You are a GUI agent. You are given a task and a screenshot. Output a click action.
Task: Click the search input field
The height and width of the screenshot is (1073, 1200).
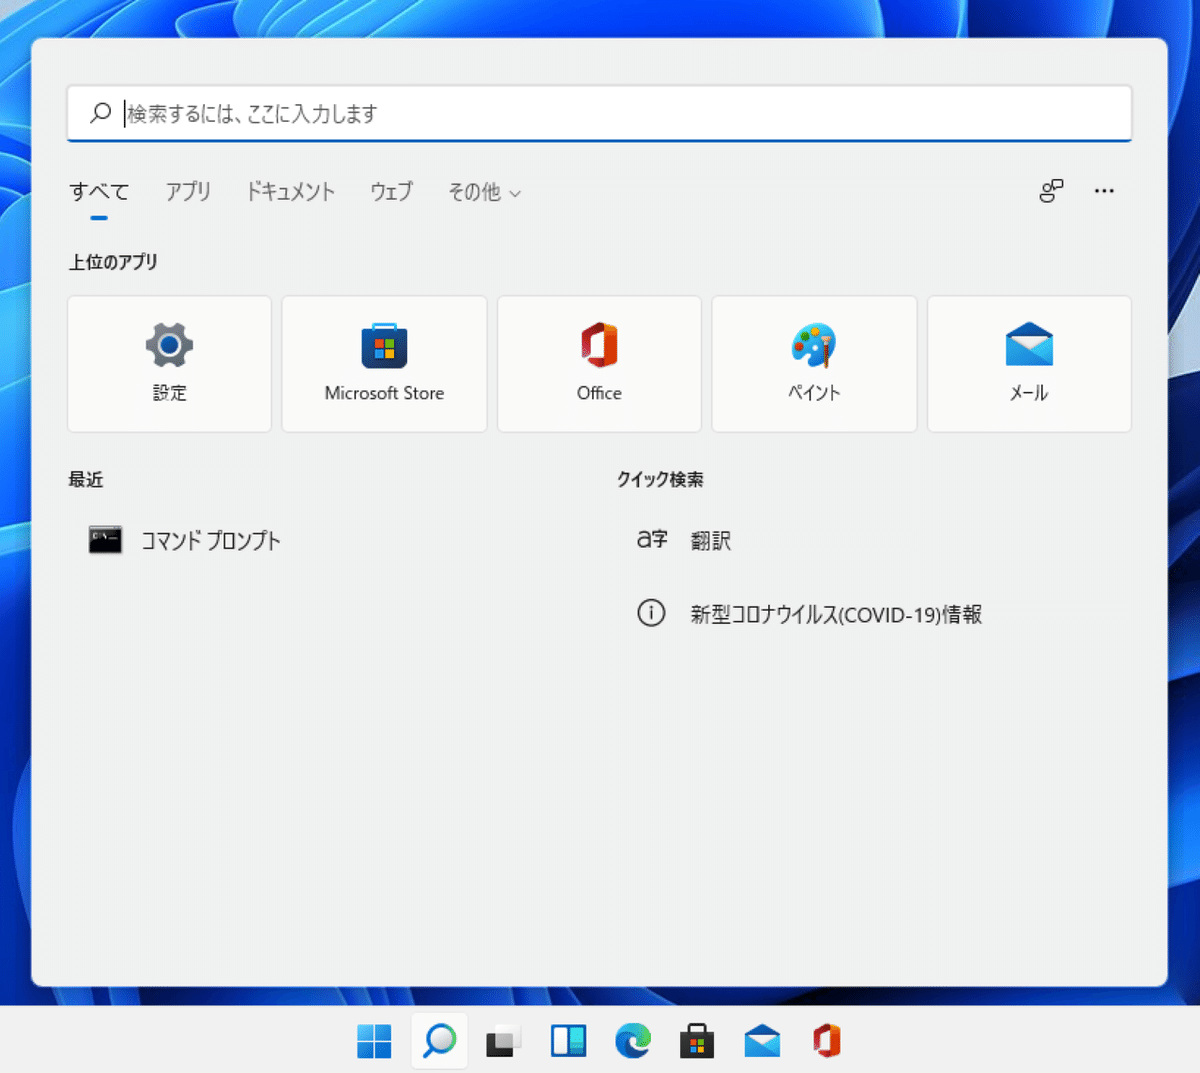pyautogui.click(x=600, y=113)
